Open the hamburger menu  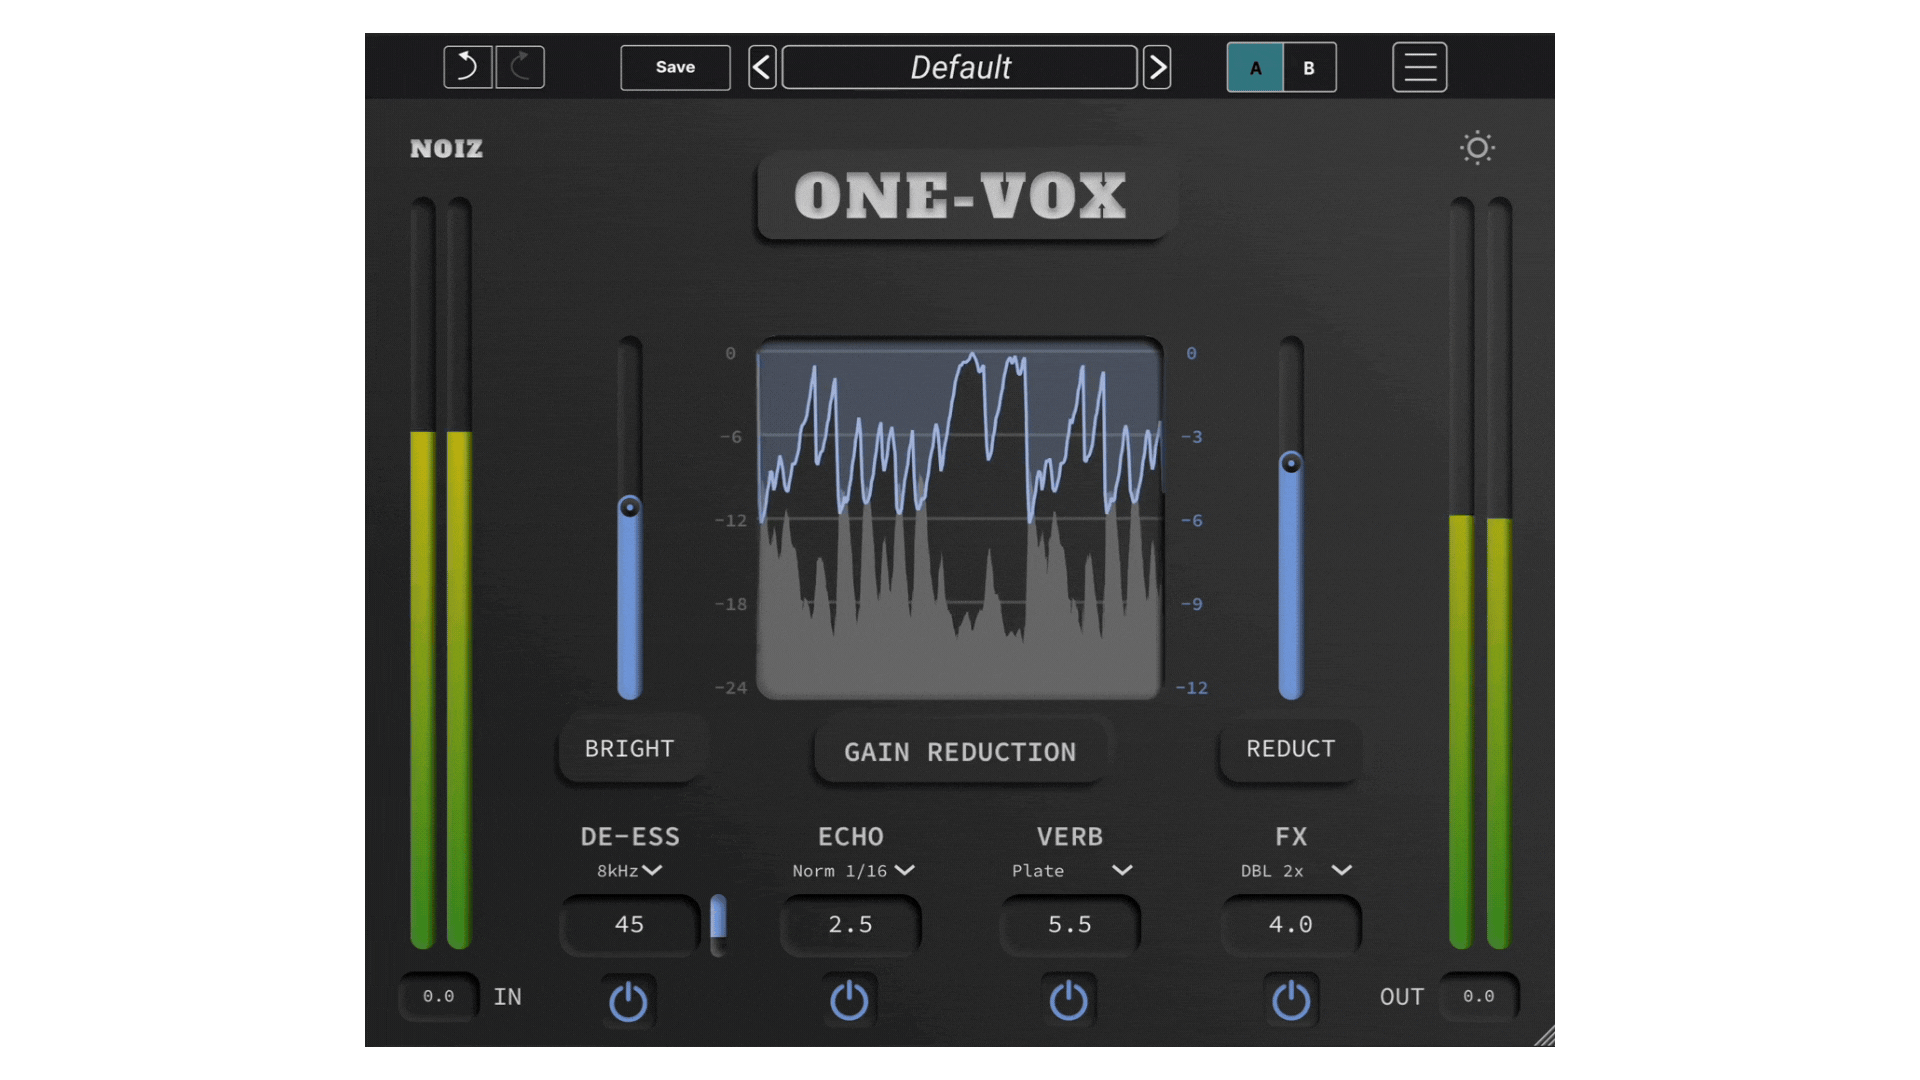(x=1420, y=67)
